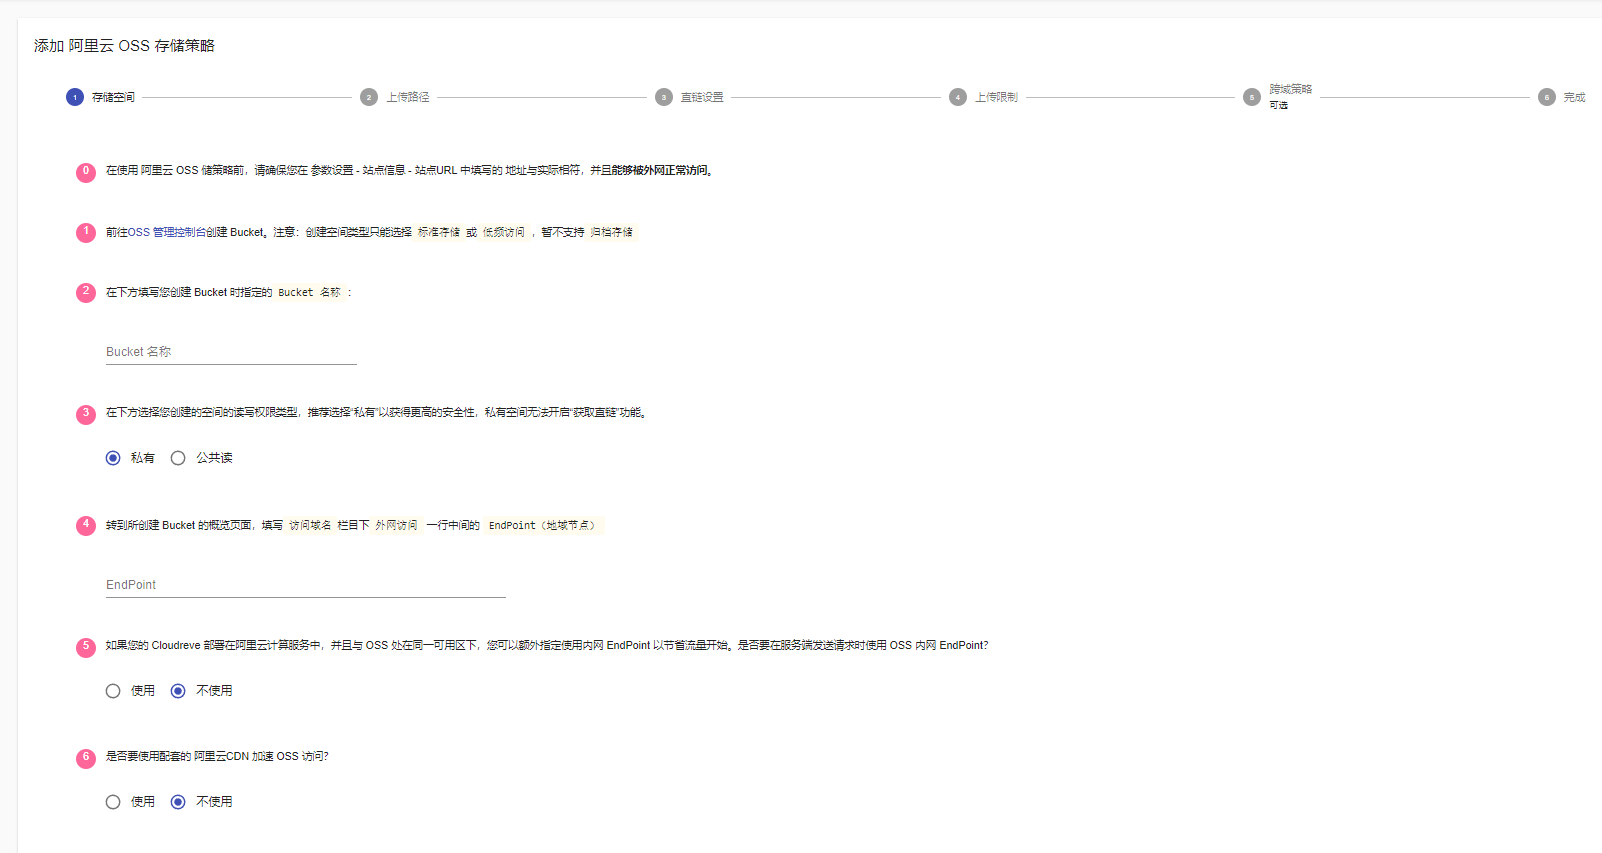Click the 完成 step label
Viewport: 1602px width, 853px height.
click(1575, 97)
